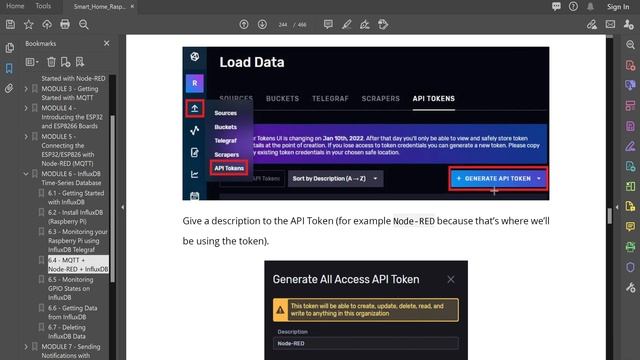640x360 pixels.
Task: Open the share with others icon
Action: pos(629,24)
